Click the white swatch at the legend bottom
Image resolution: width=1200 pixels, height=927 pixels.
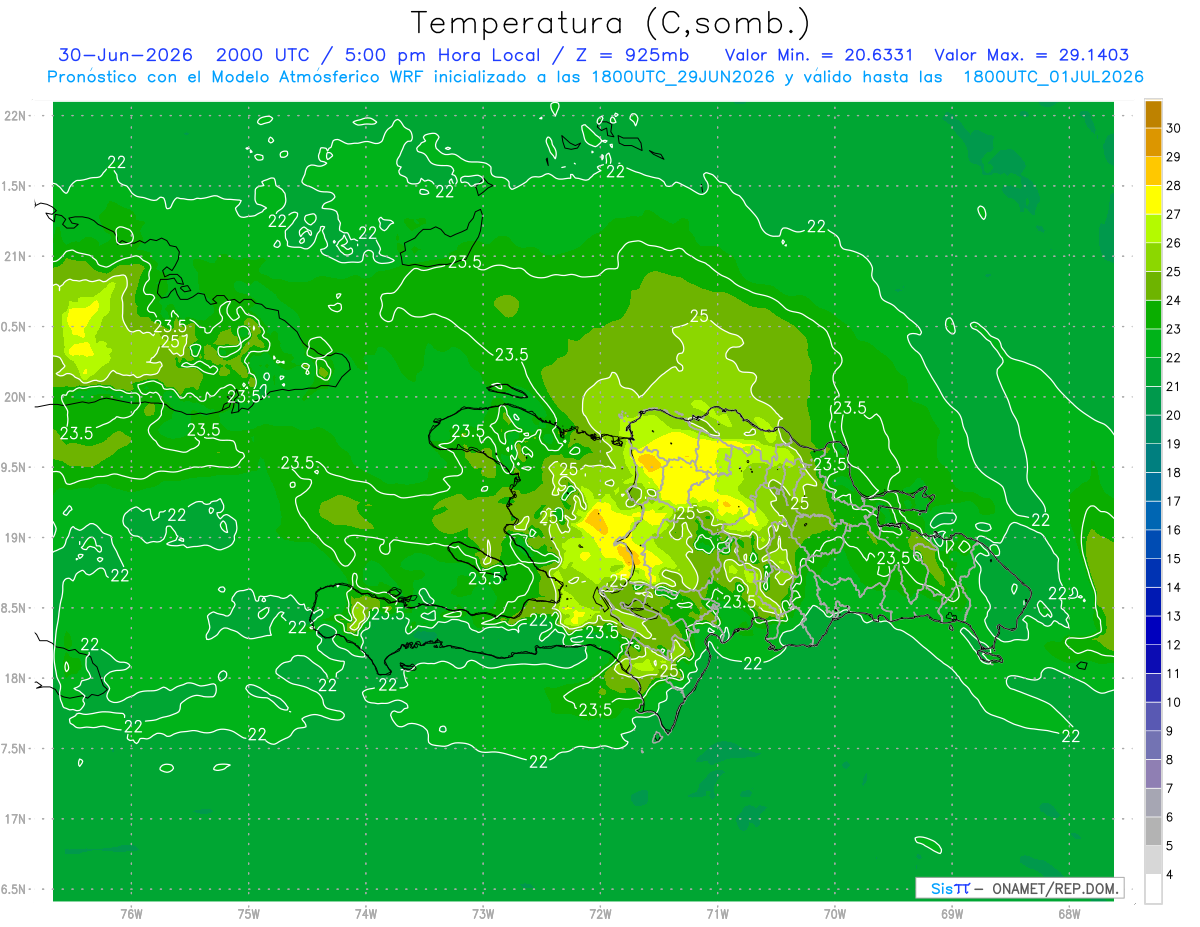pos(1153,888)
